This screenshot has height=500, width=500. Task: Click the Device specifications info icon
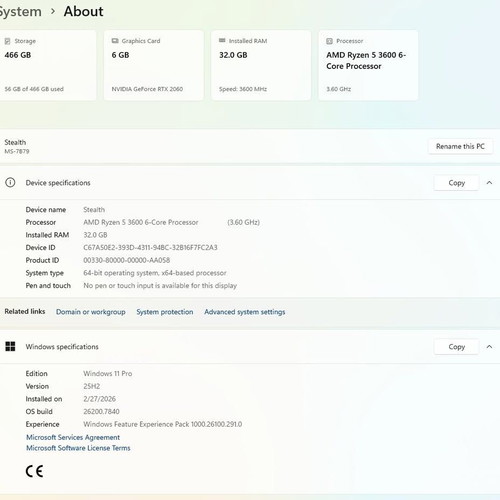[10, 182]
